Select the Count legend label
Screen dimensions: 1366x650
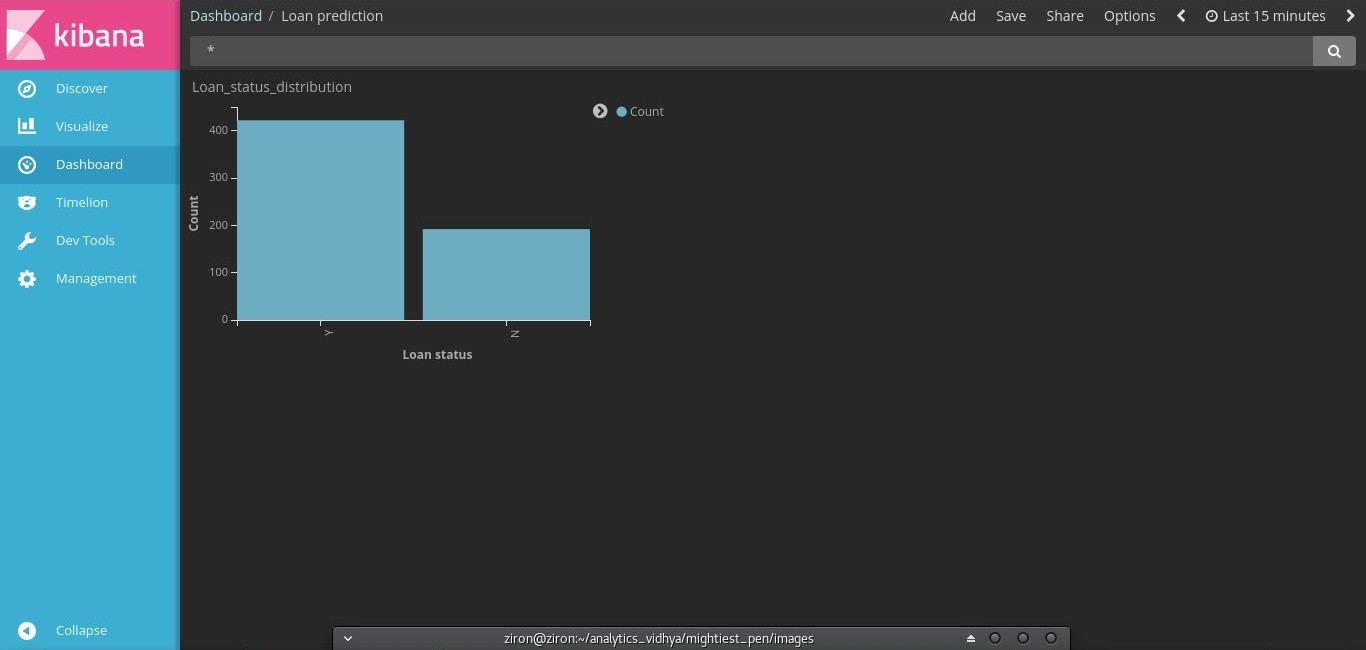click(x=646, y=112)
